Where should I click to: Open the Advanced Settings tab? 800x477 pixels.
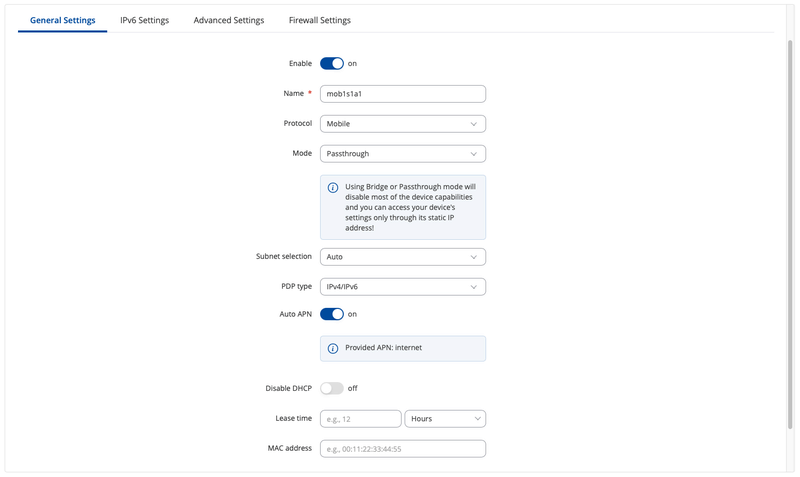pos(229,20)
